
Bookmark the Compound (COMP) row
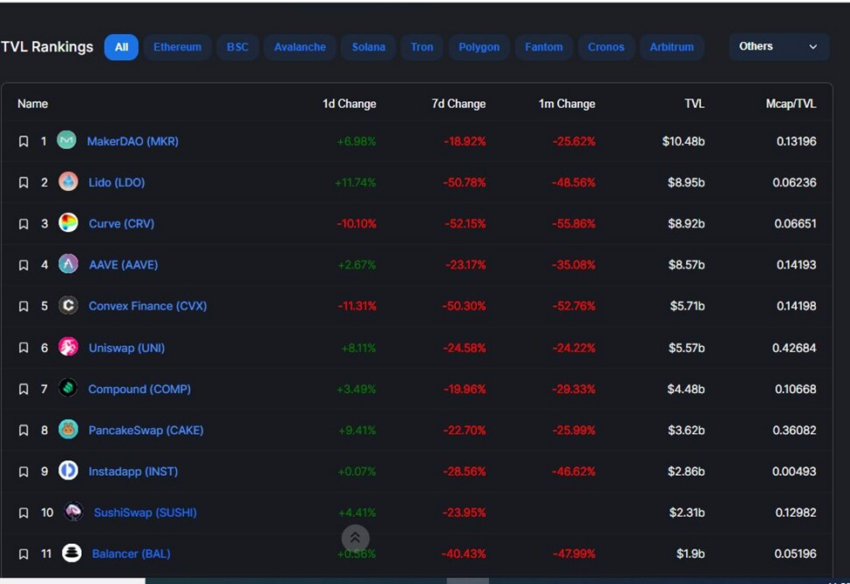coord(23,389)
